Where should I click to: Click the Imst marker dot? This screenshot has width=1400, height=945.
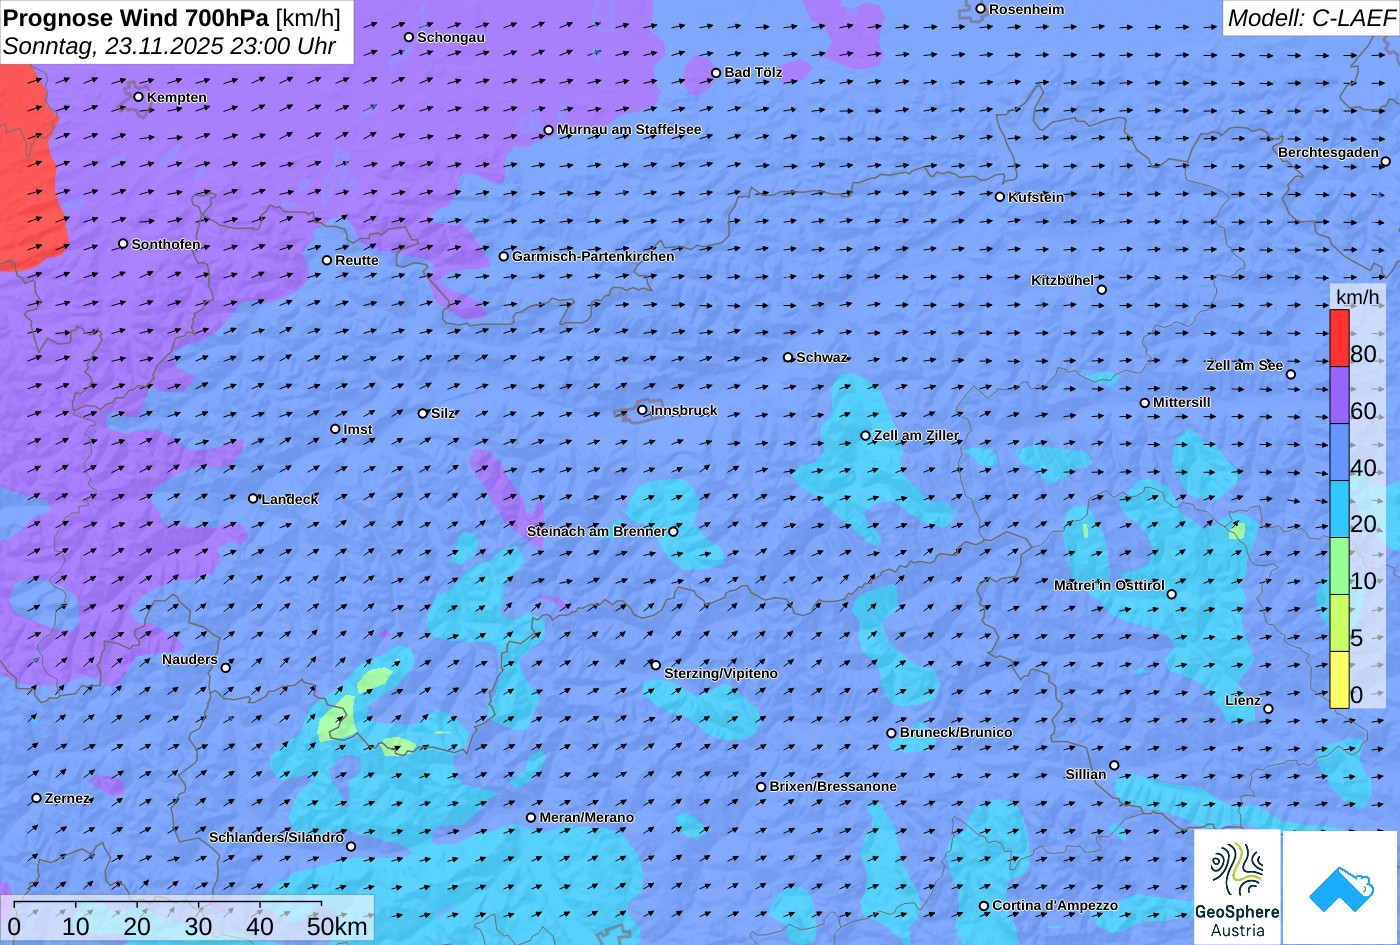(335, 429)
